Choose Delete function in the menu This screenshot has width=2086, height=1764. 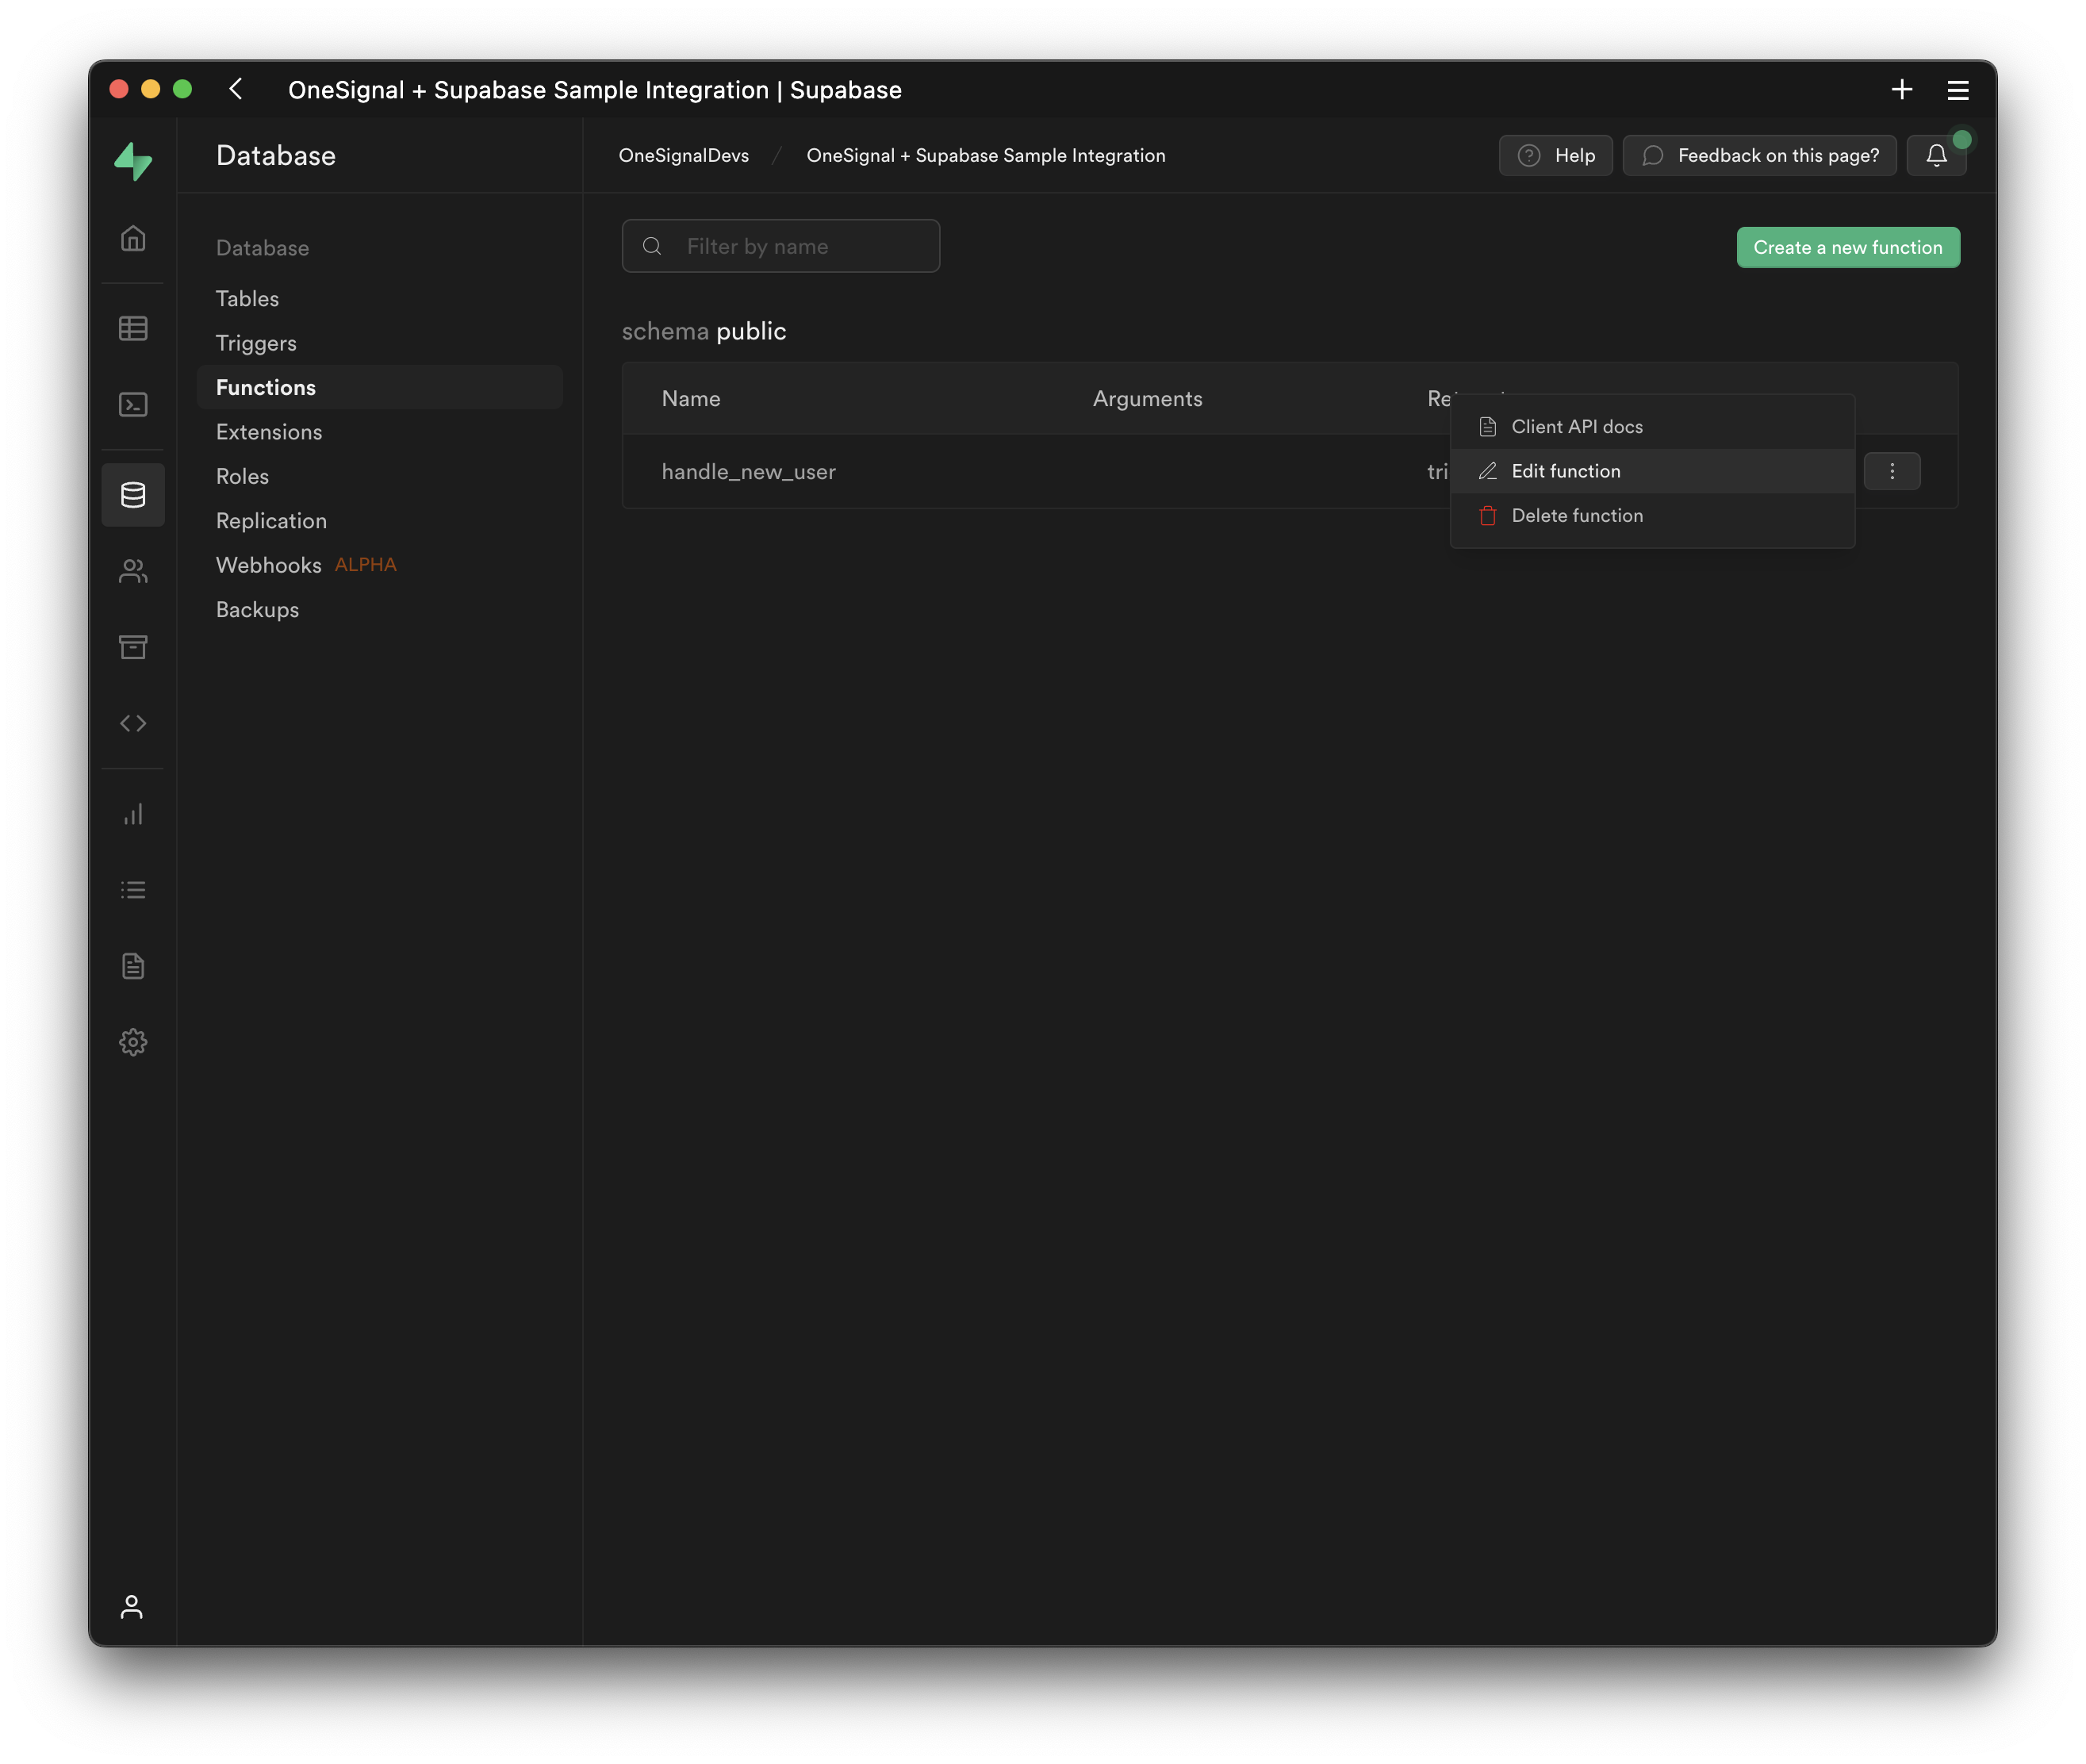(1576, 515)
